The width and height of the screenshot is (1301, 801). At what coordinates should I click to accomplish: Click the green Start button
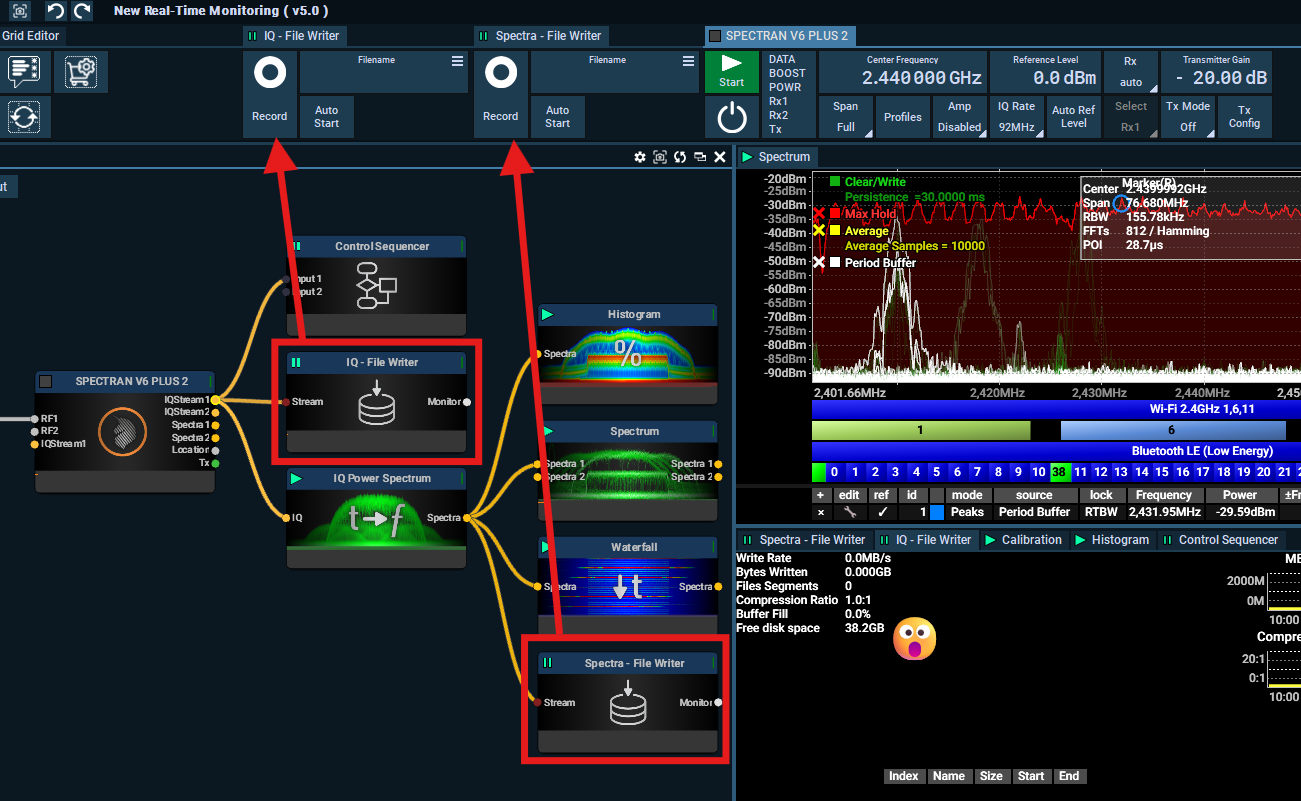[x=732, y=71]
